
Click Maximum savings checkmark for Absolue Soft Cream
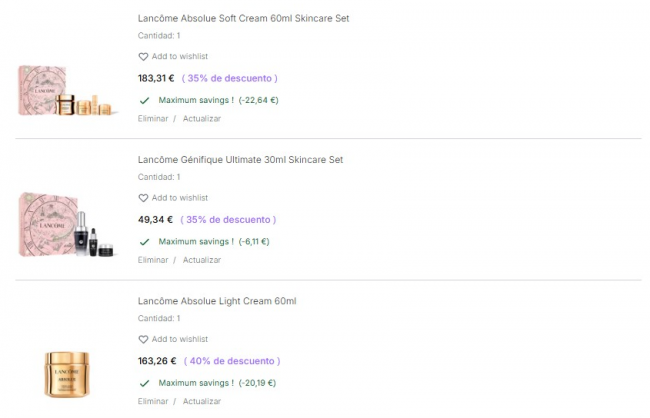point(145,100)
